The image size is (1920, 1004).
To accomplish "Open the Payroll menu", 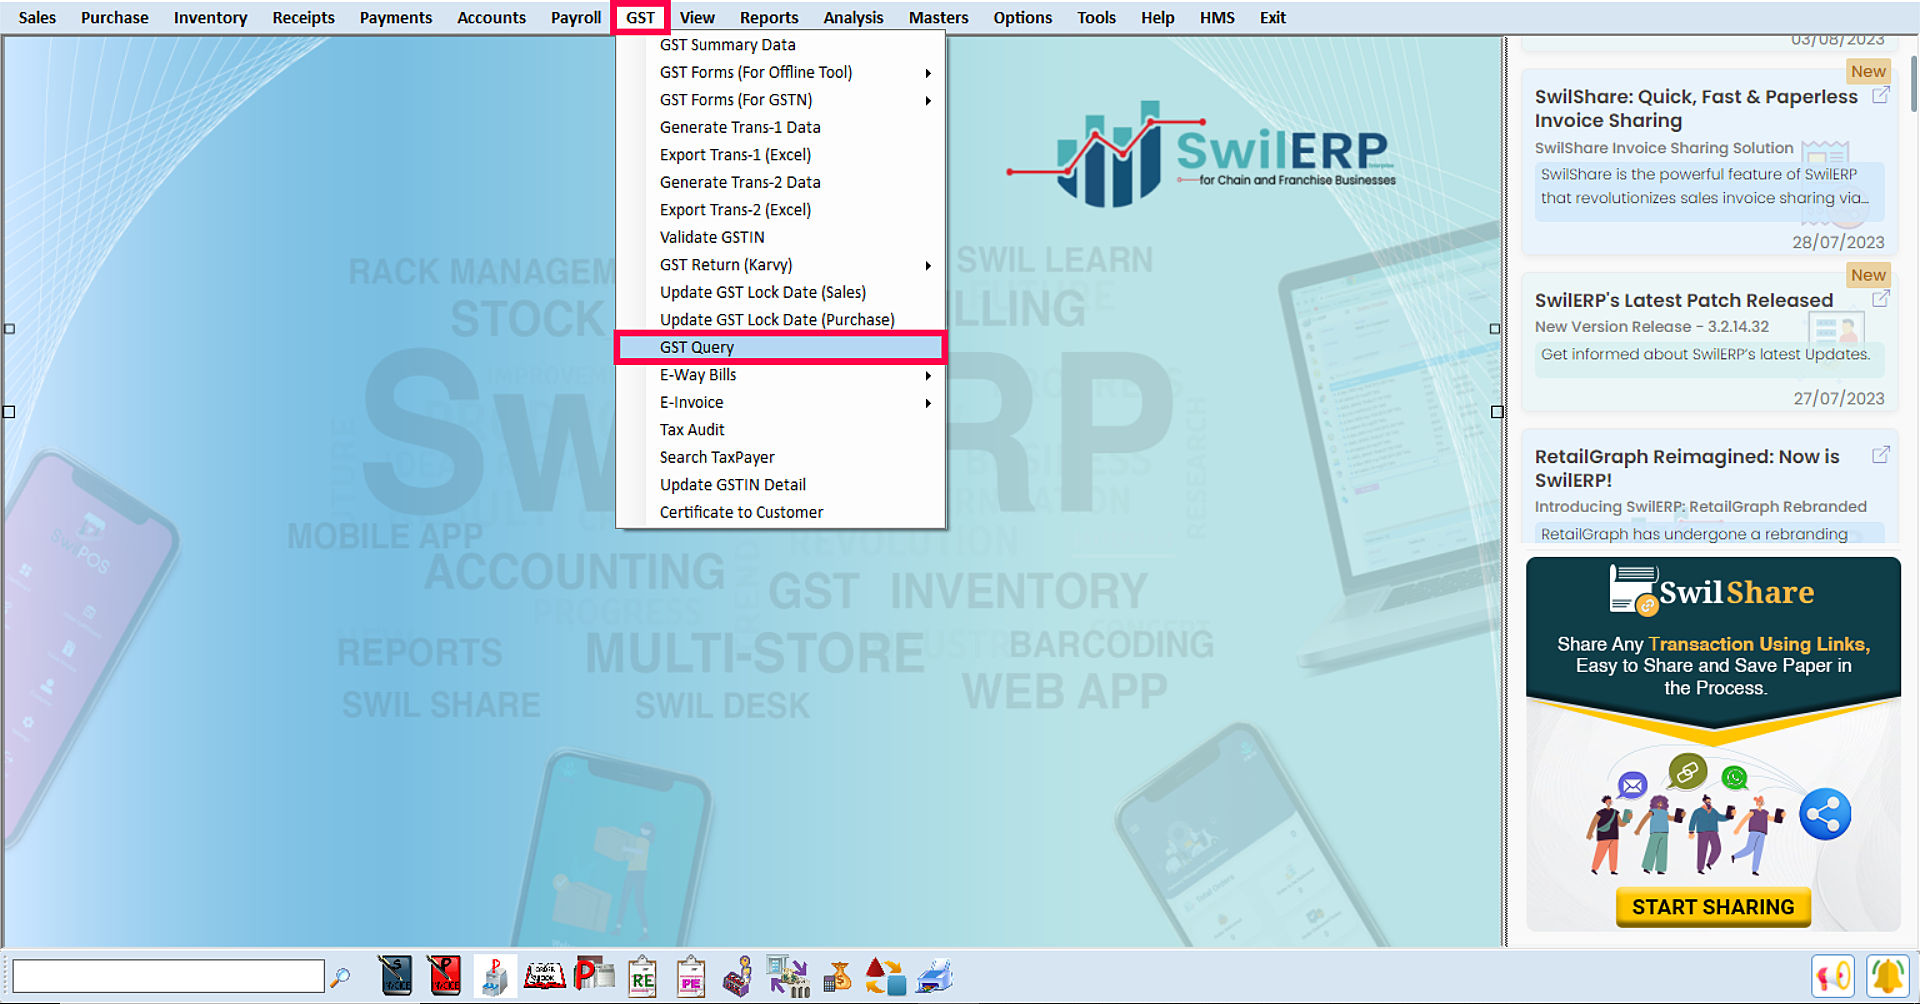I will click(576, 18).
